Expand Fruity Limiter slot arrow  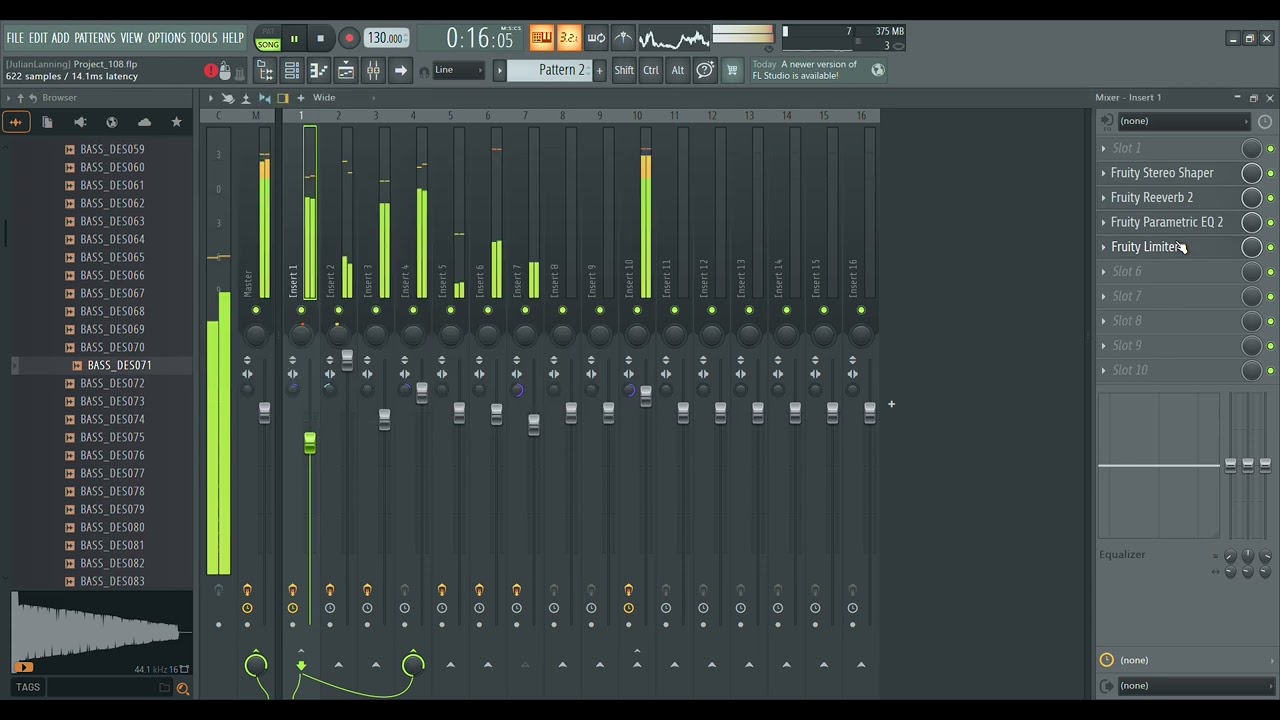[x=1104, y=247]
